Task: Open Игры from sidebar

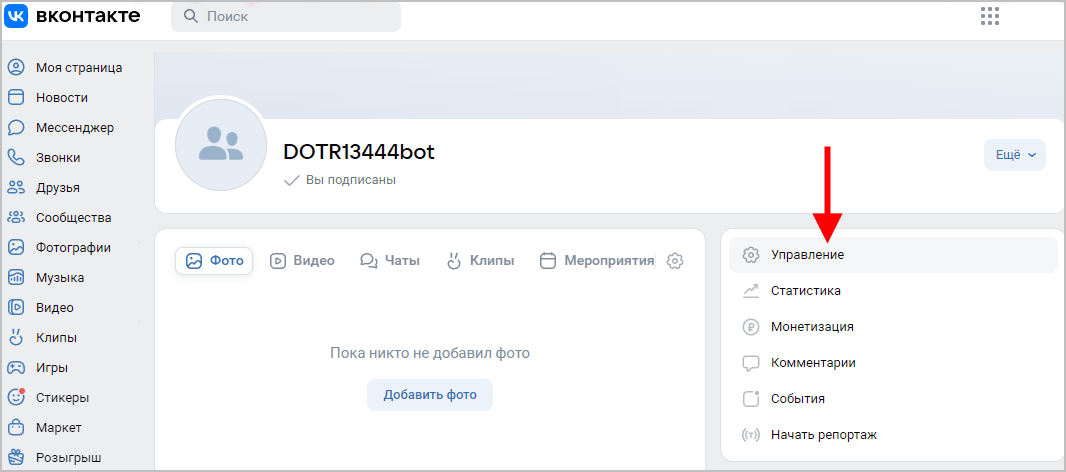Action: click(52, 368)
